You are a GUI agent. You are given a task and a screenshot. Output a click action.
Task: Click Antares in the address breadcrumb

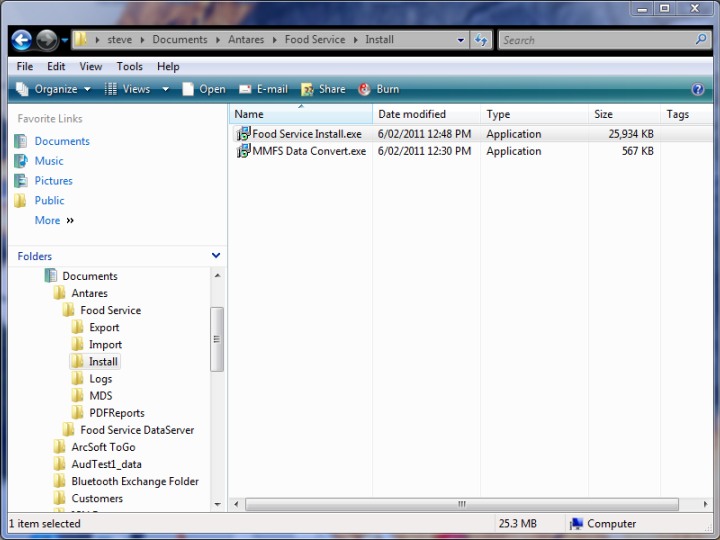tap(246, 40)
